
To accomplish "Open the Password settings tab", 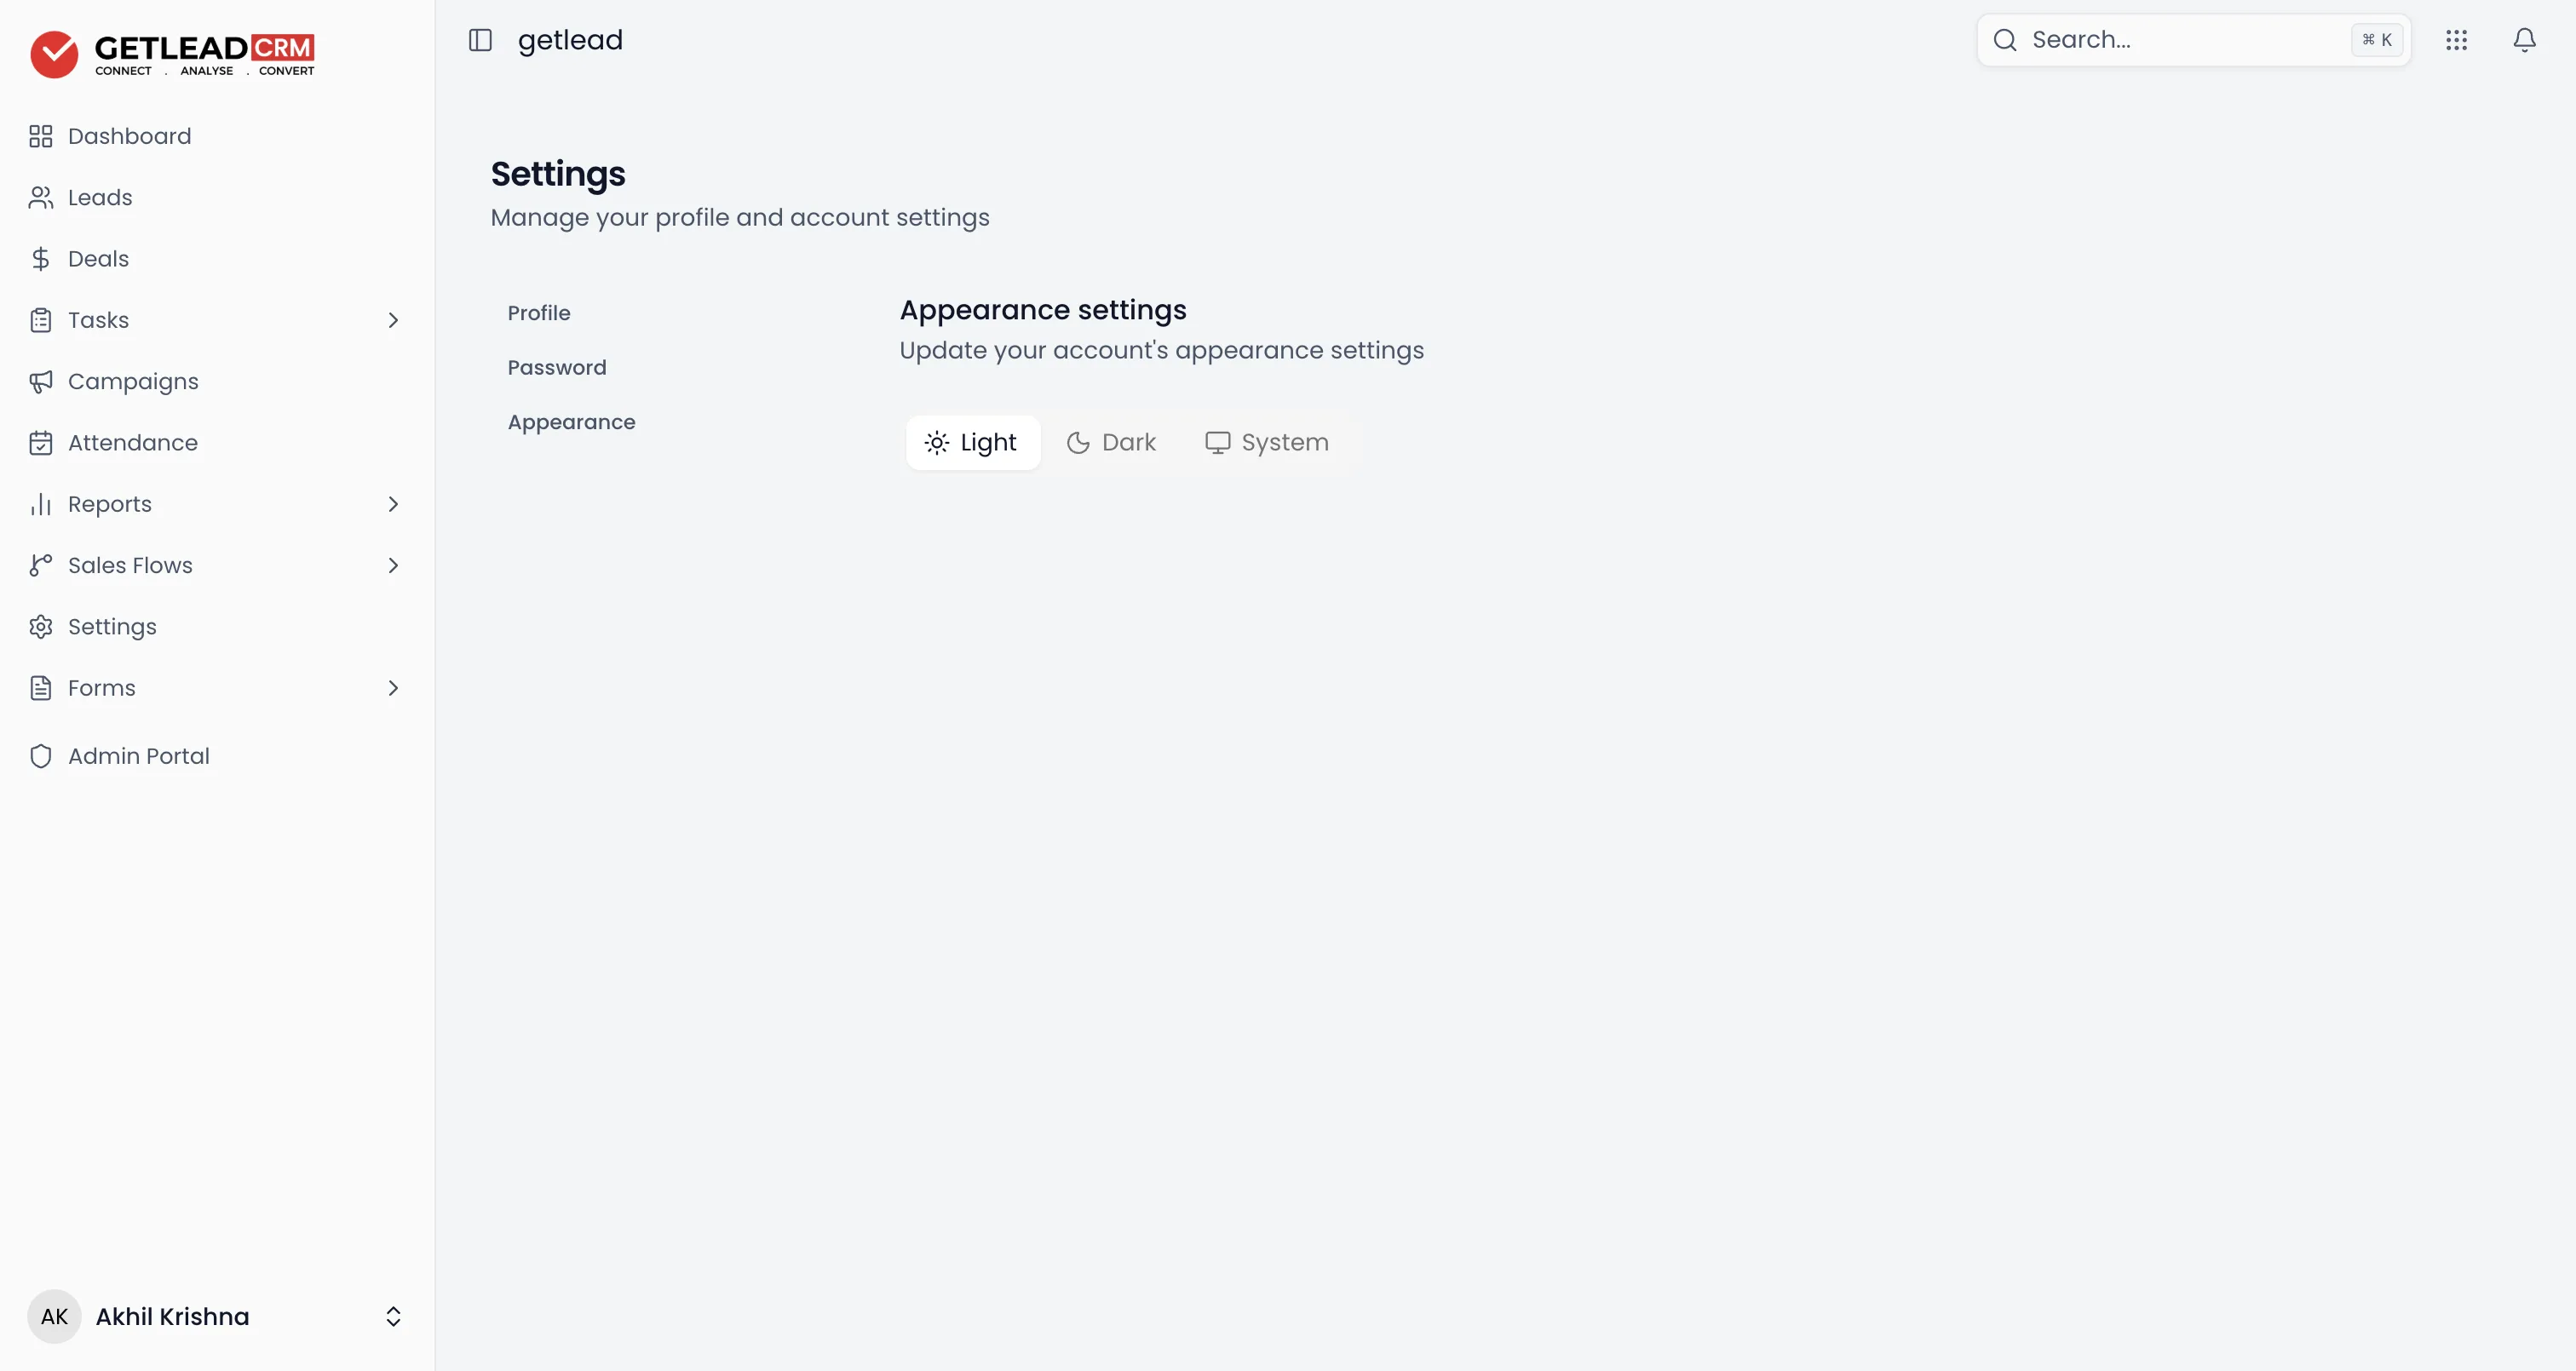I will point(557,368).
